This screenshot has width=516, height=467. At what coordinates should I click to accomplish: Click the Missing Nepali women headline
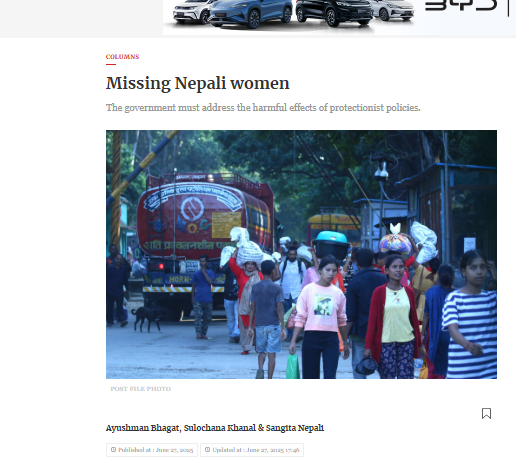coord(198,83)
